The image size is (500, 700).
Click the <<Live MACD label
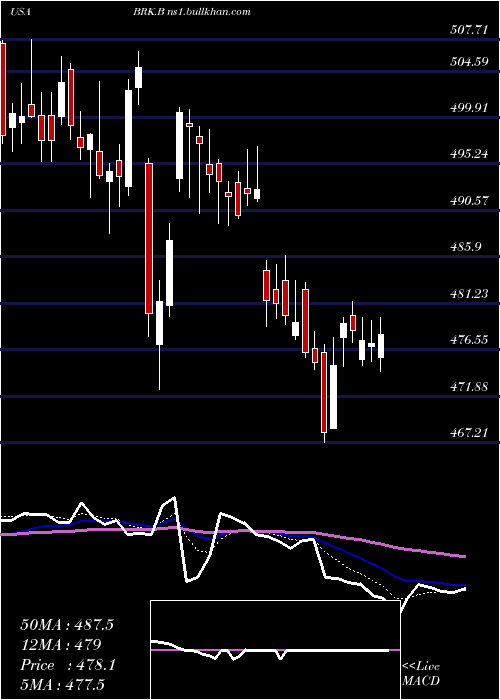pyautogui.click(x=421, y=673)
